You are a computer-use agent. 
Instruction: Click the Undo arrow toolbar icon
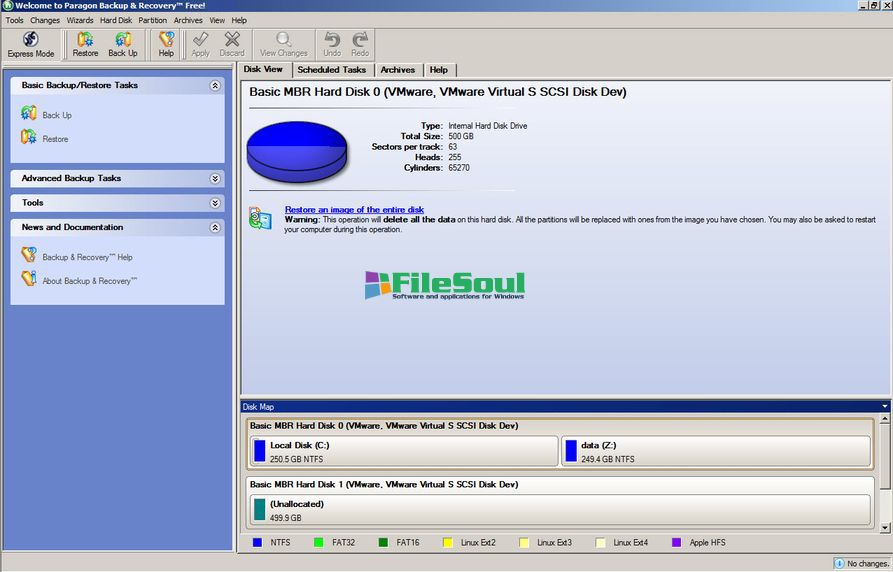pos(332,40)
